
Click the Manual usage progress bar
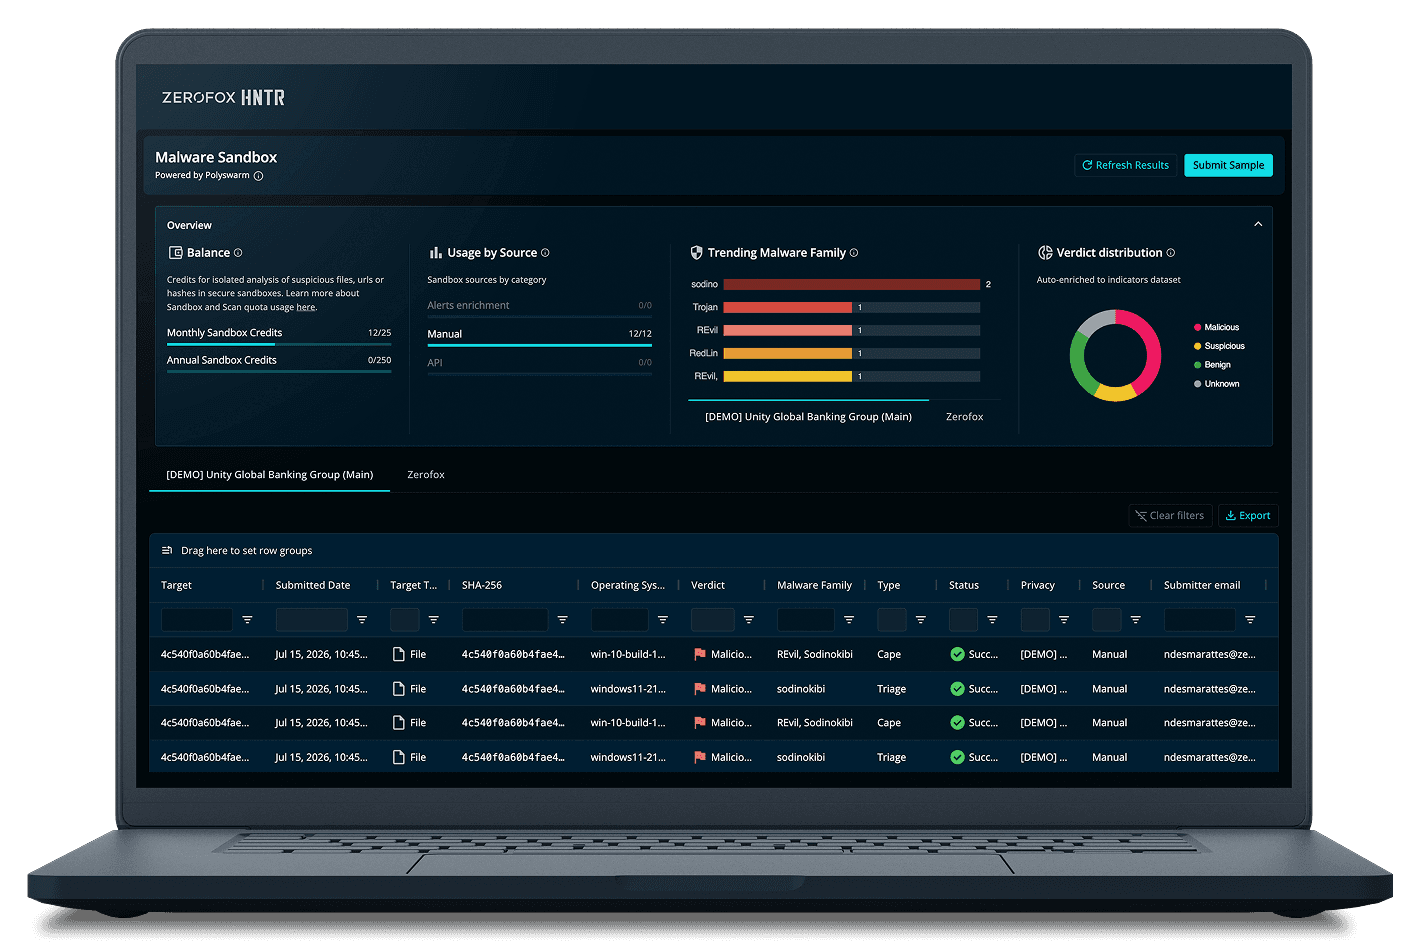click(x=540, y=345)
